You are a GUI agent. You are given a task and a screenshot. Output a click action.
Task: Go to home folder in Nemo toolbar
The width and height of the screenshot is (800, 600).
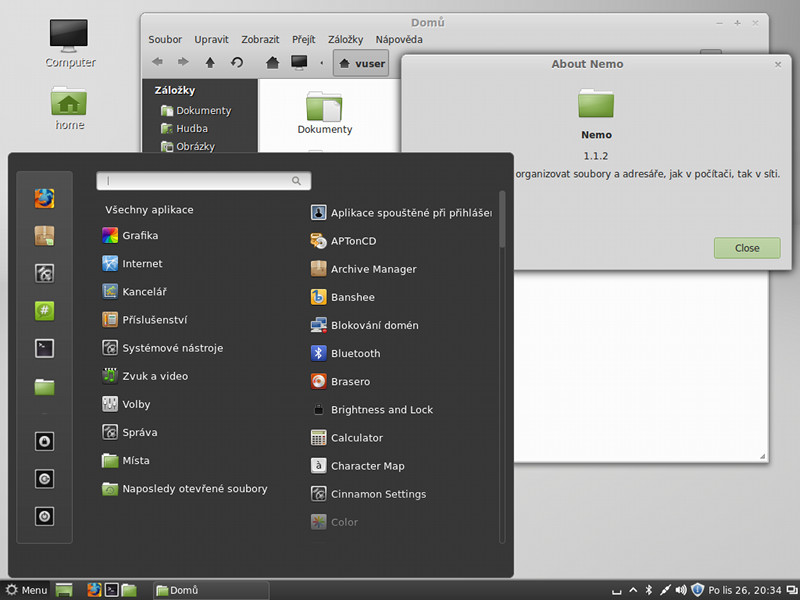coord(272,62)
